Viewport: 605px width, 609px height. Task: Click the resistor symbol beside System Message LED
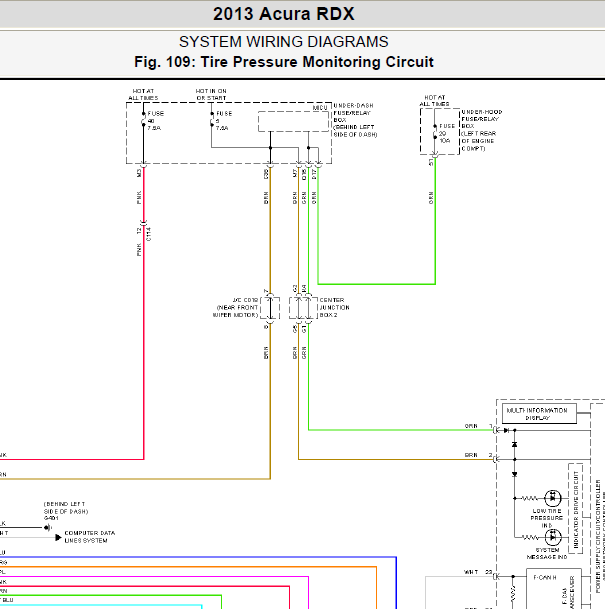pyautogui.click(x=530, y=538)
